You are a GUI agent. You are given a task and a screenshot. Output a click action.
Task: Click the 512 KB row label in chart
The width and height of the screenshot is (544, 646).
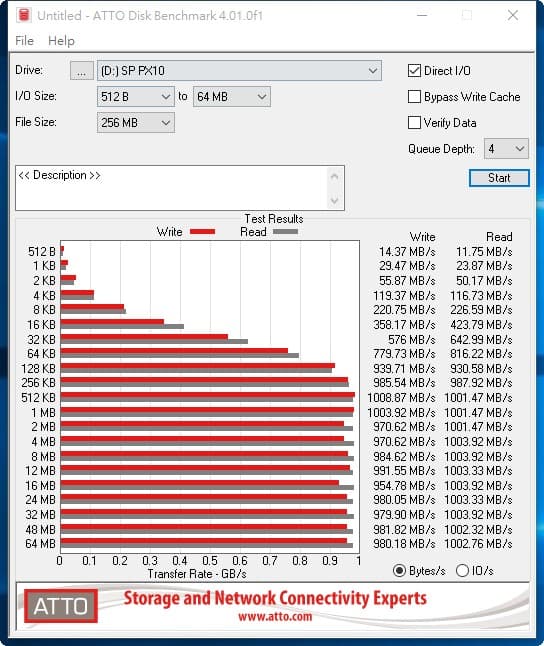[x=38, y=398]
